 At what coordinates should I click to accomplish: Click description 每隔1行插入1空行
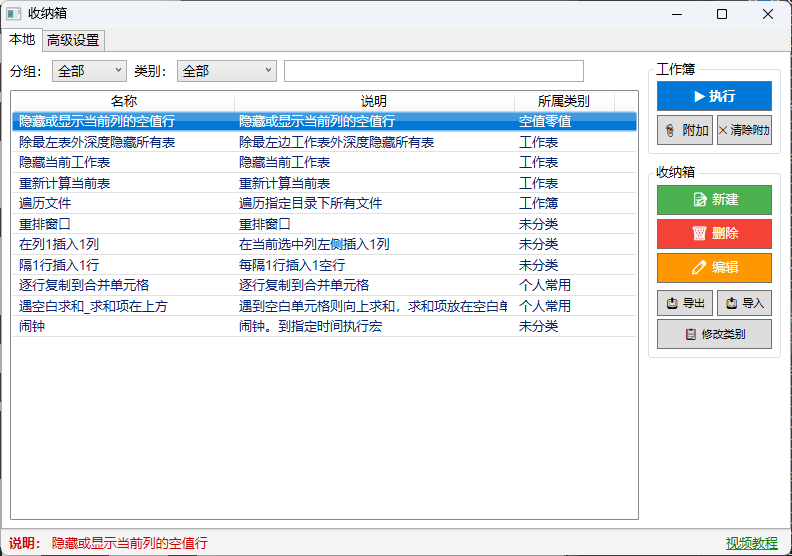[x=292, y=265]
